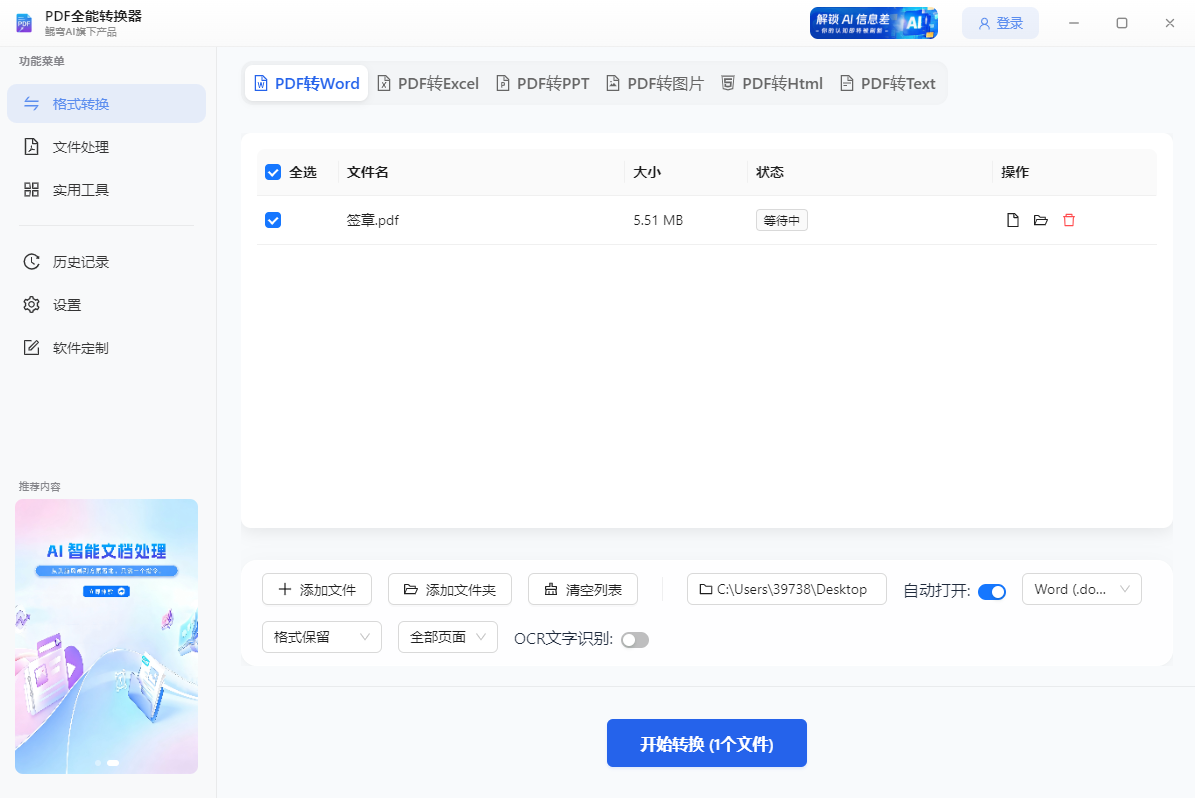1195x798 pixels.
Task: Open 设置 in the sidebar
Action: coord(106,304)
